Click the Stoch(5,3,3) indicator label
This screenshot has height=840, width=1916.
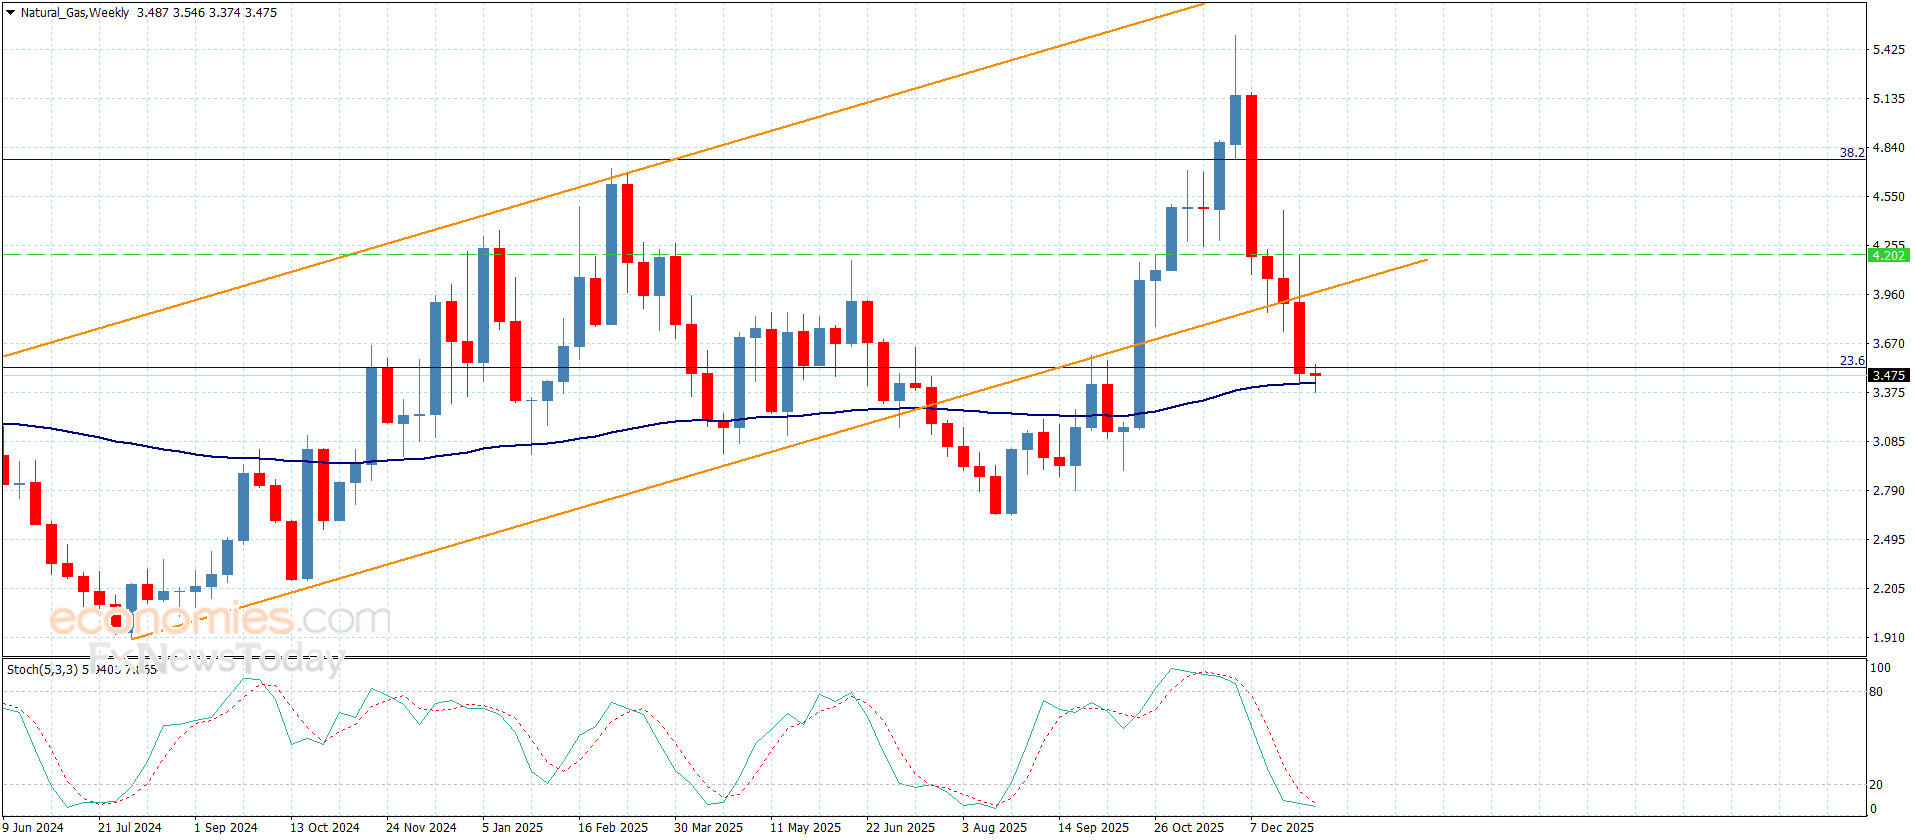tap(42, 669)
